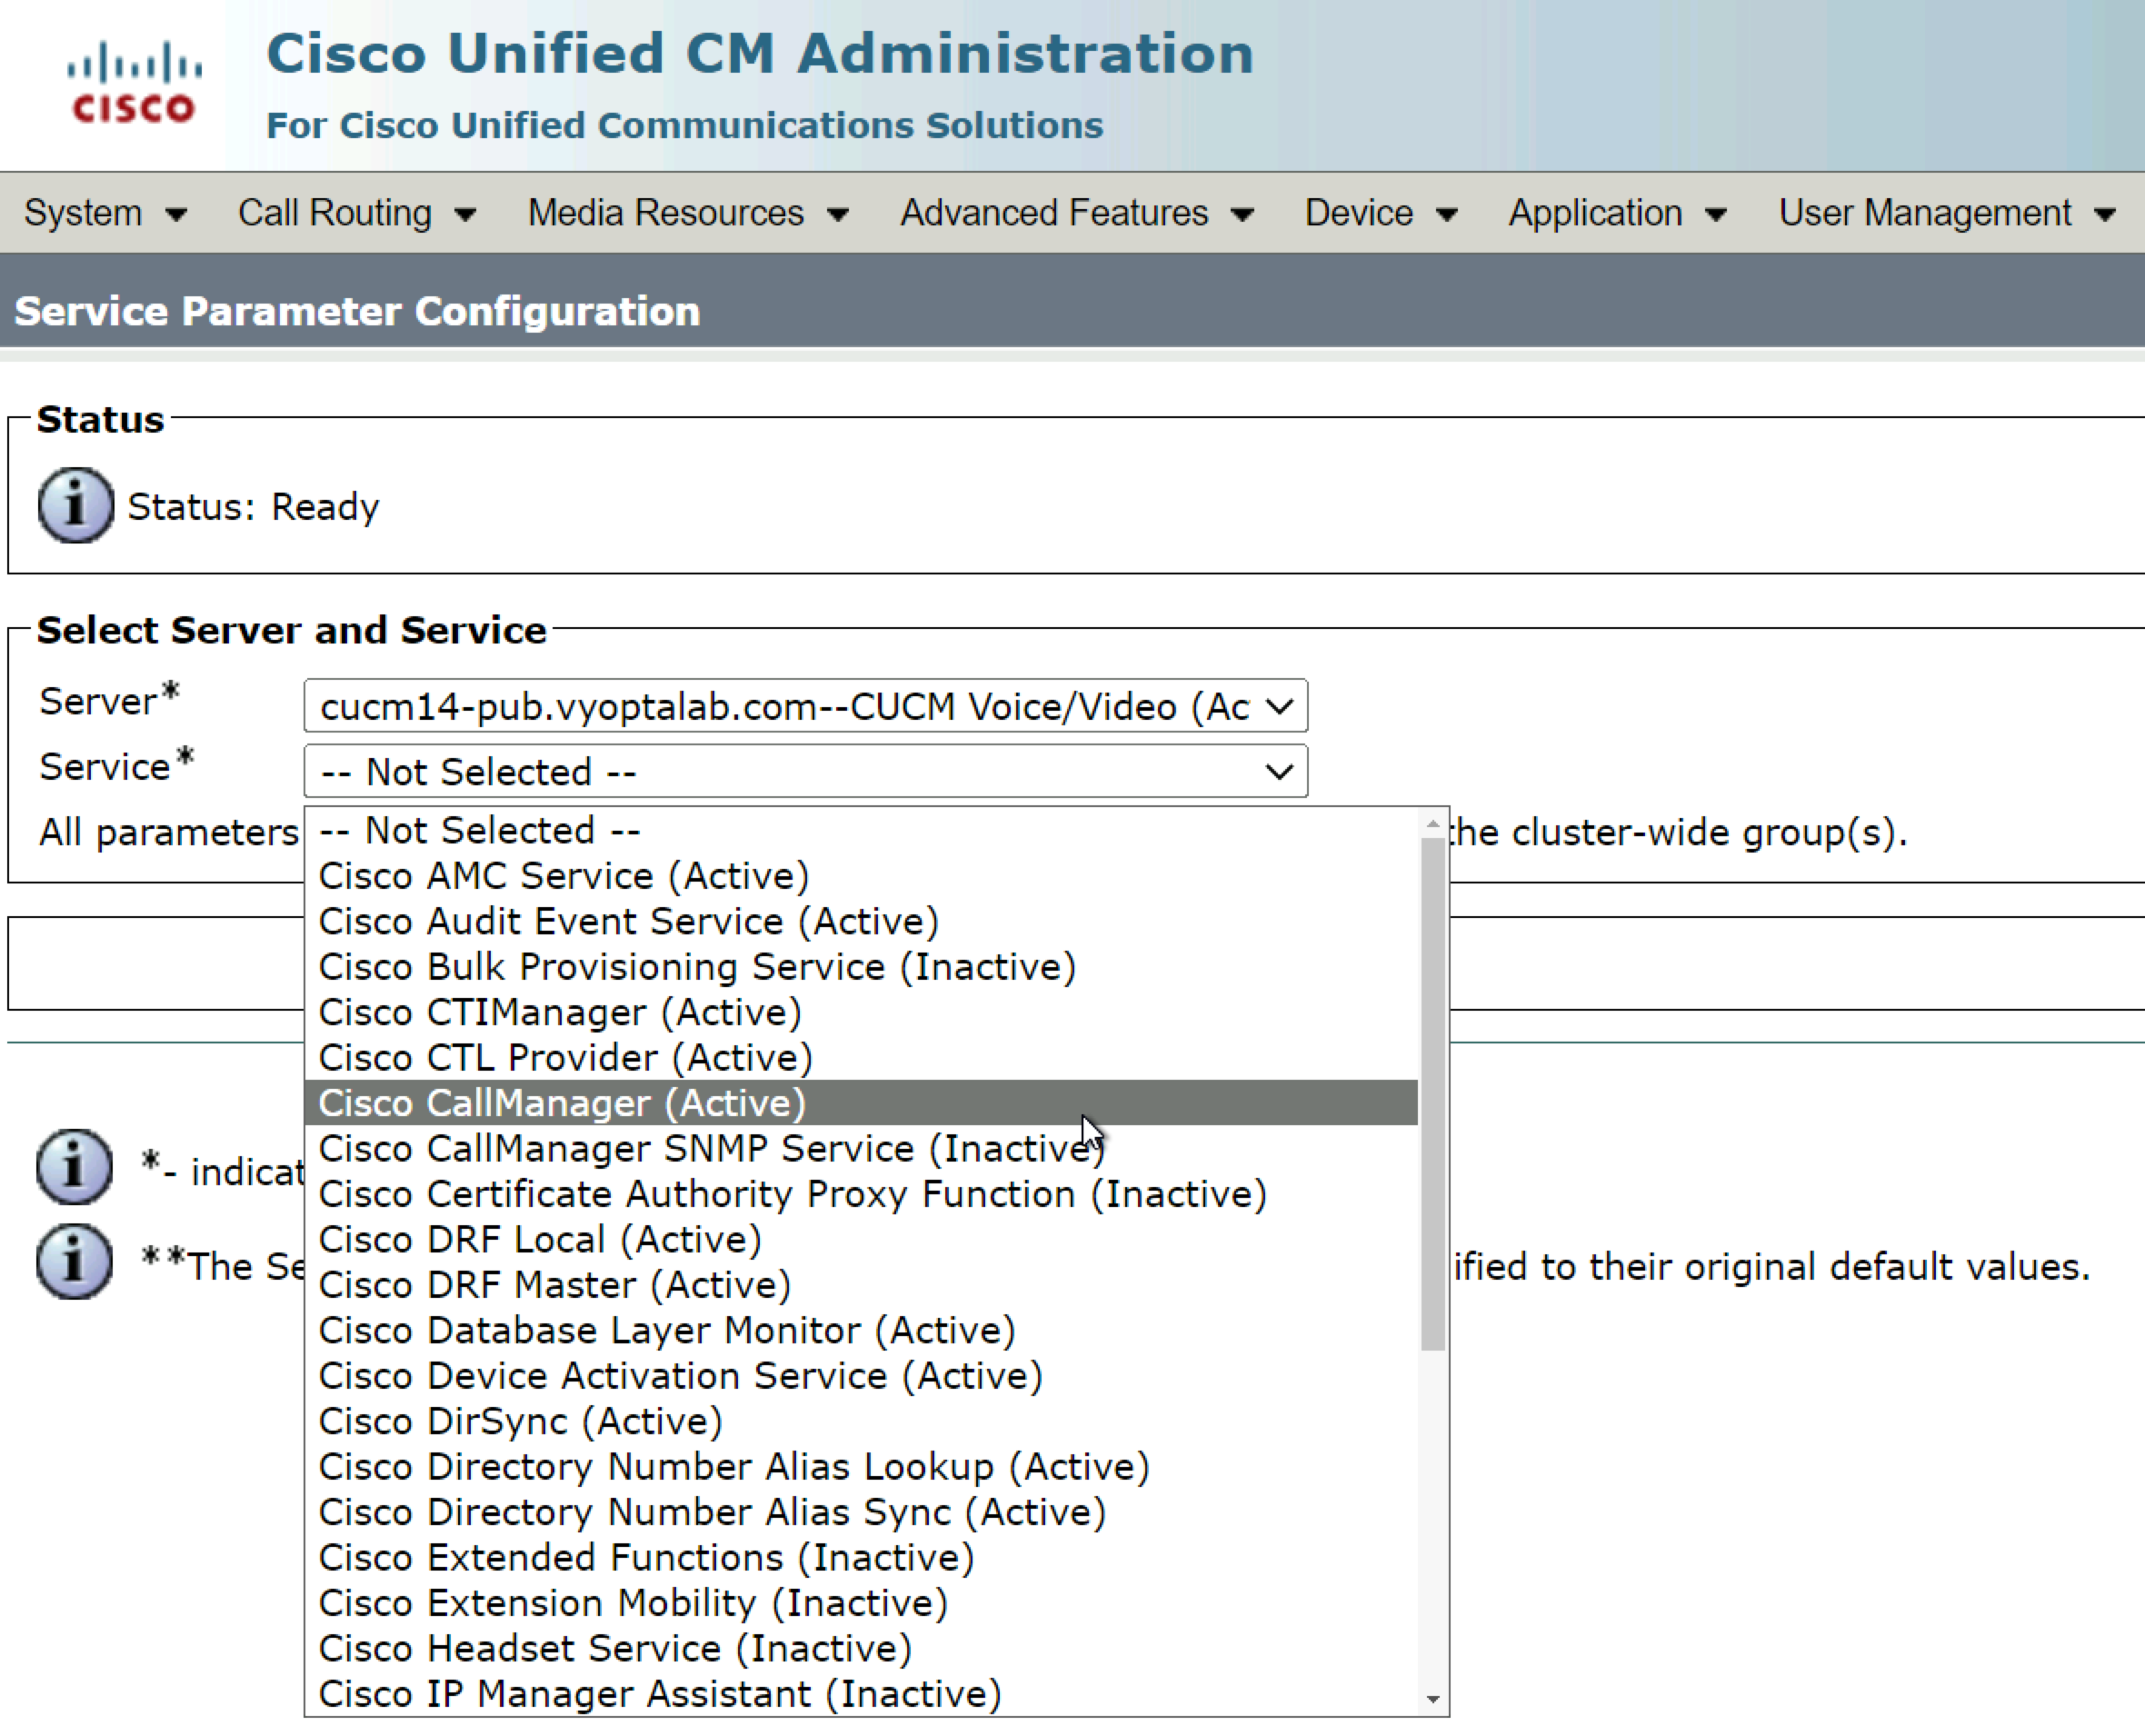Viewport: 2145px width, 1736px height.
Task: Open the Server dropdown
Action: point(806,706)
